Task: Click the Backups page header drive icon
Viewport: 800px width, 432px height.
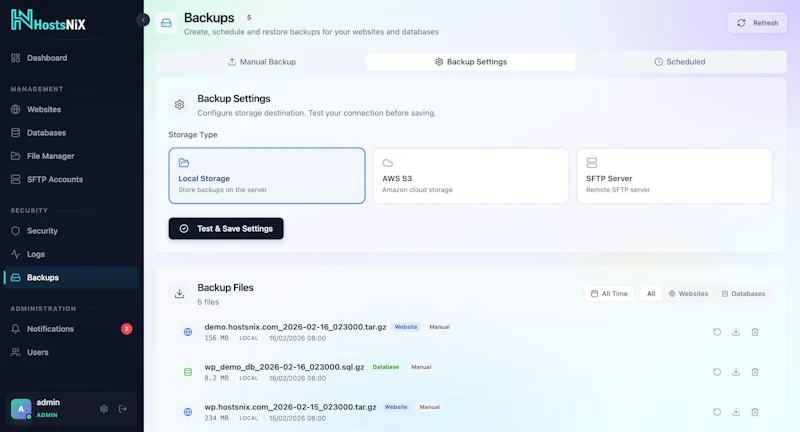Action: click(166, 23)
